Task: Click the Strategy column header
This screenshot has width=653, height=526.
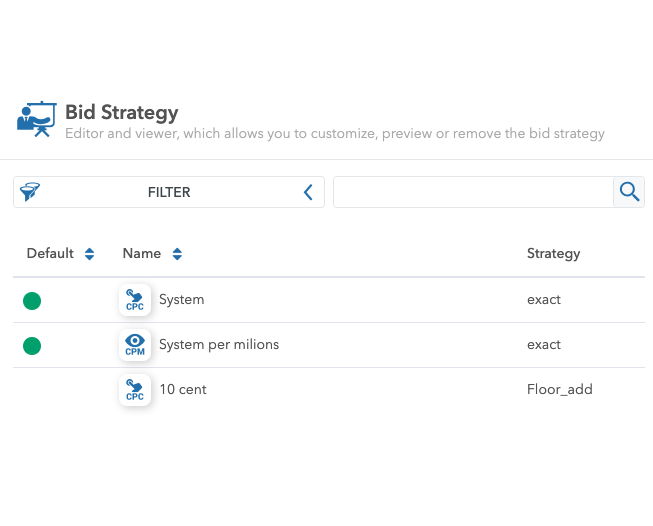Action: coord(553,254)
